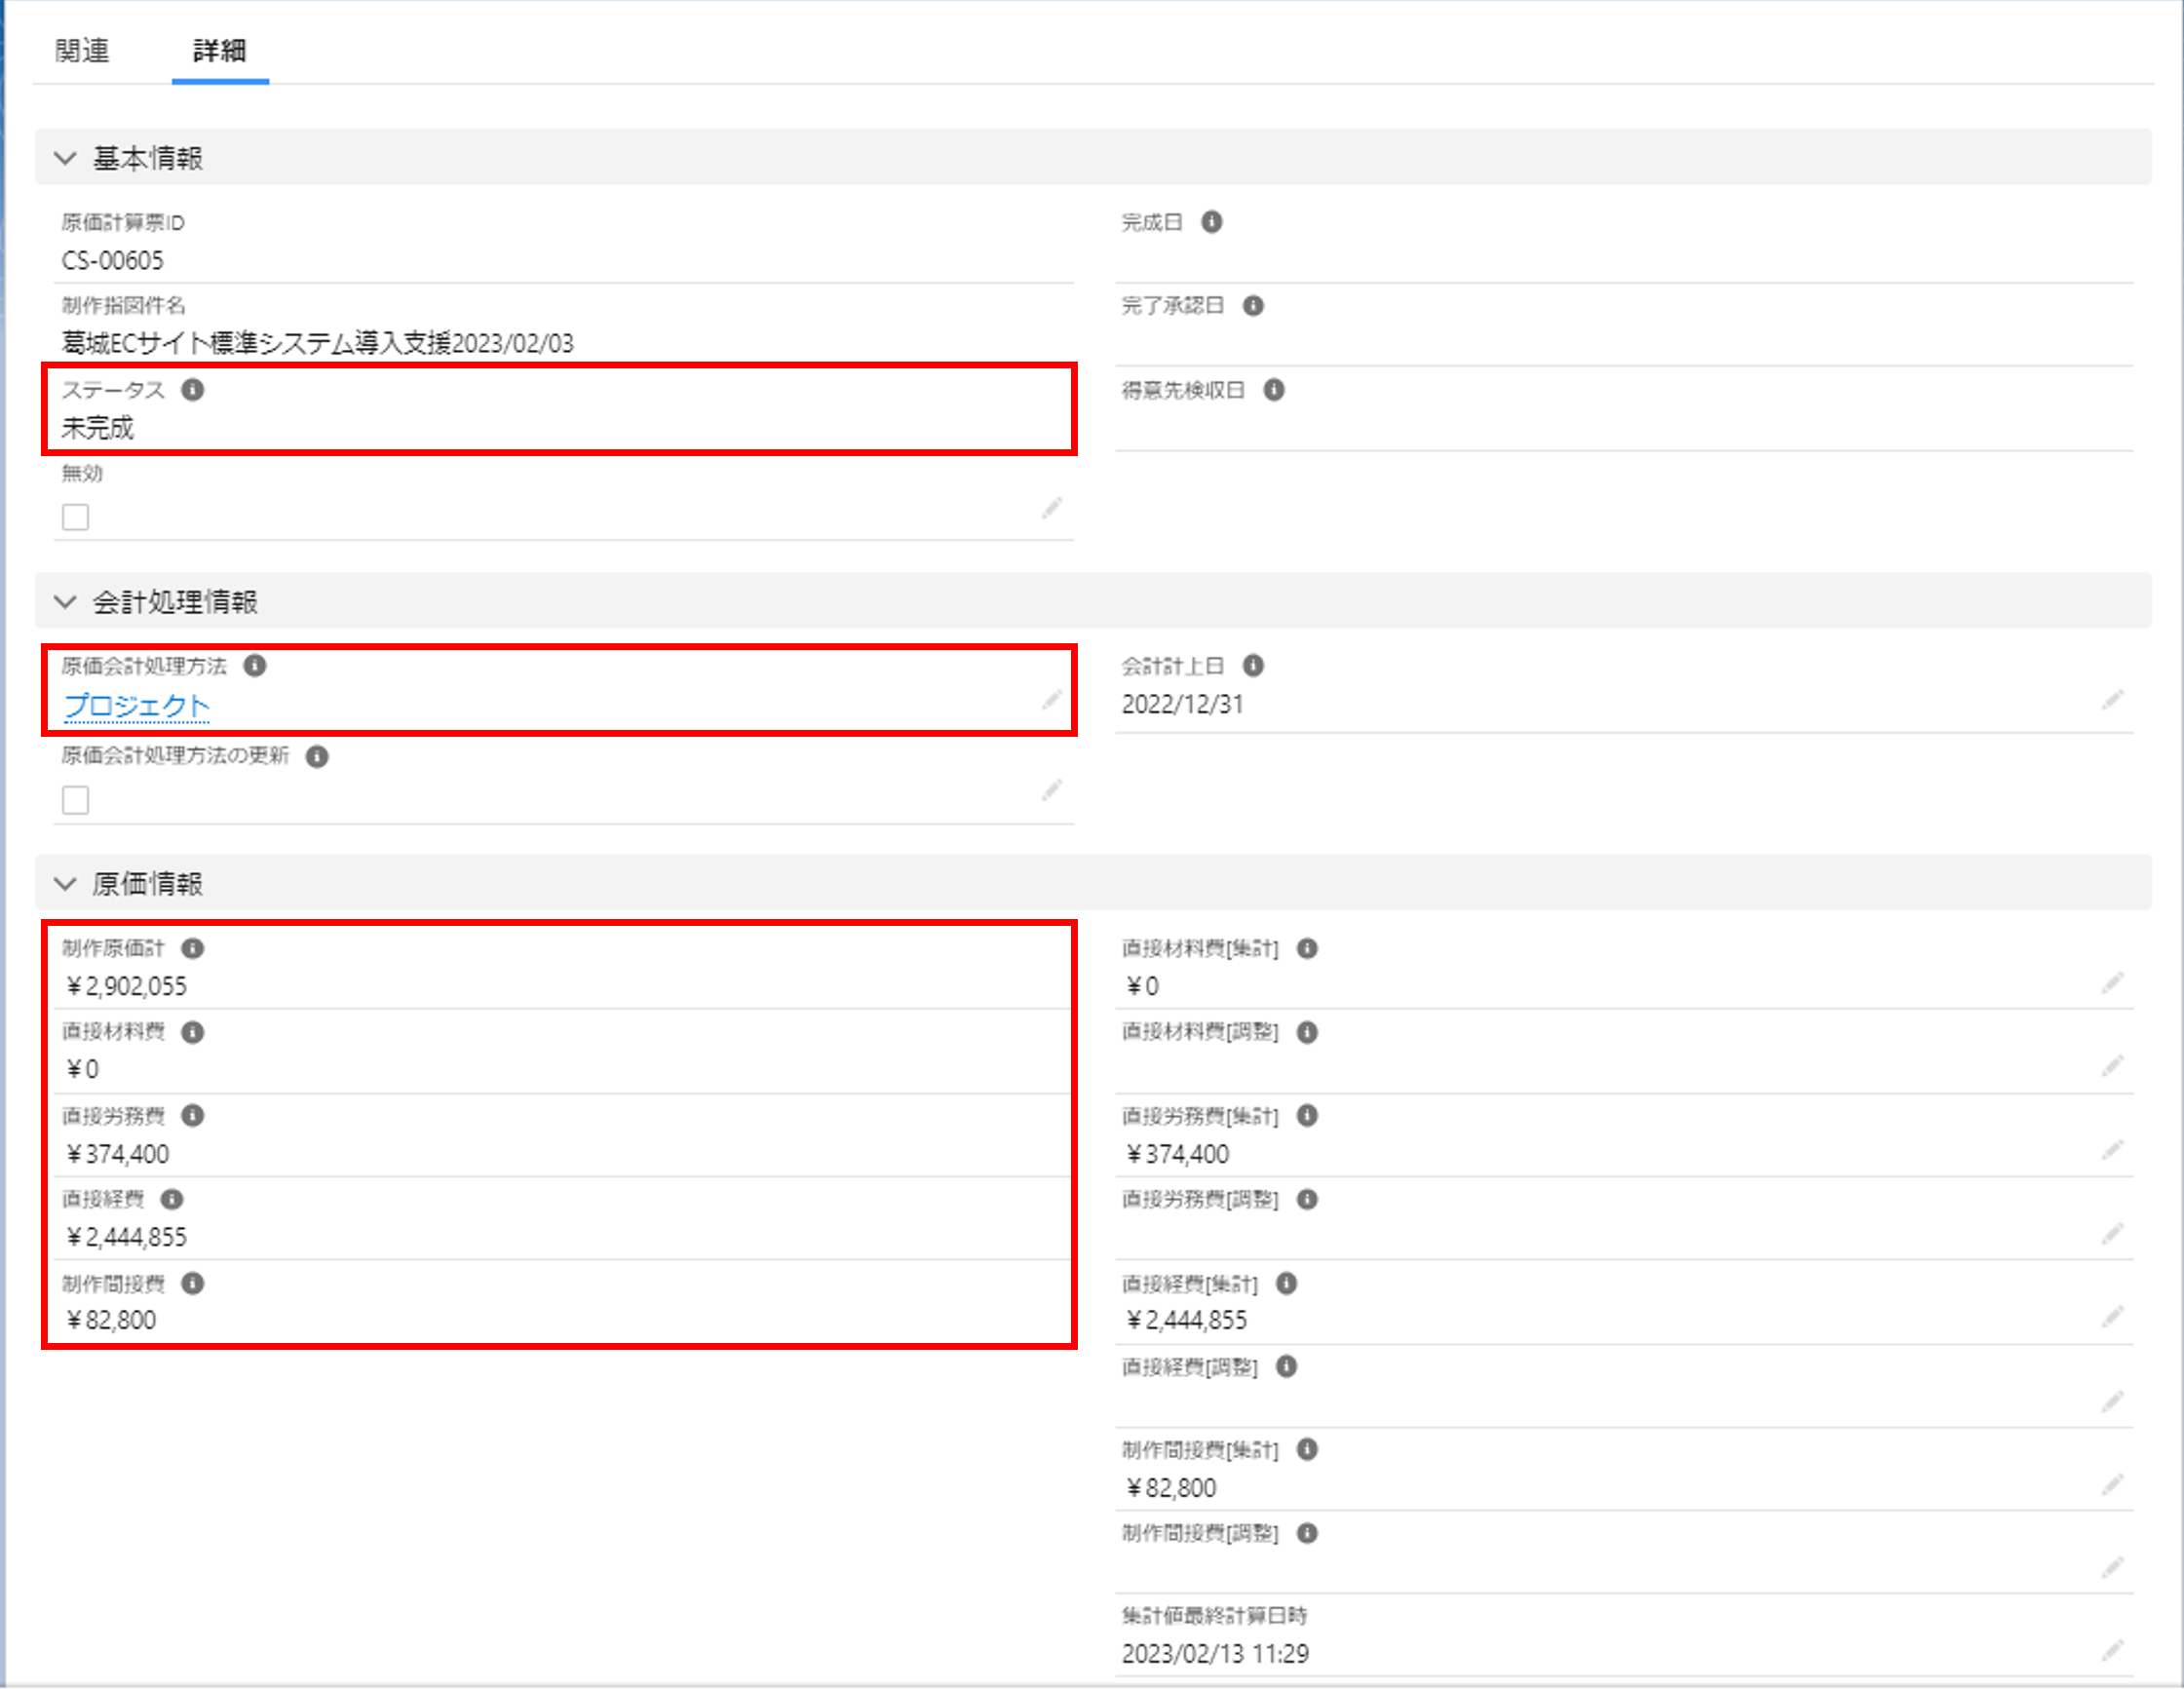The width and height of the screenshot is (2184, 1689).
Task: Click edit pencil for 直接材料費[調整] field
Action: point(2111,1066)
